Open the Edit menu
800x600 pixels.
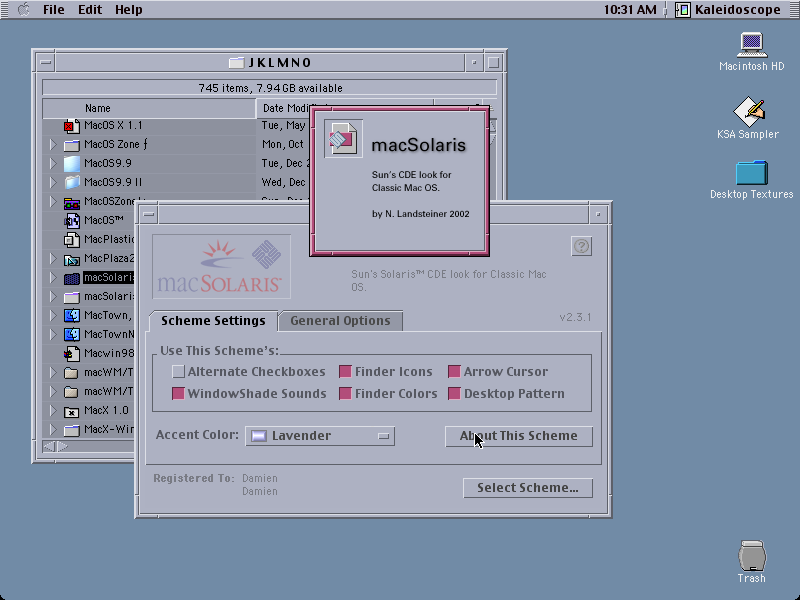(x=90, y=10)
